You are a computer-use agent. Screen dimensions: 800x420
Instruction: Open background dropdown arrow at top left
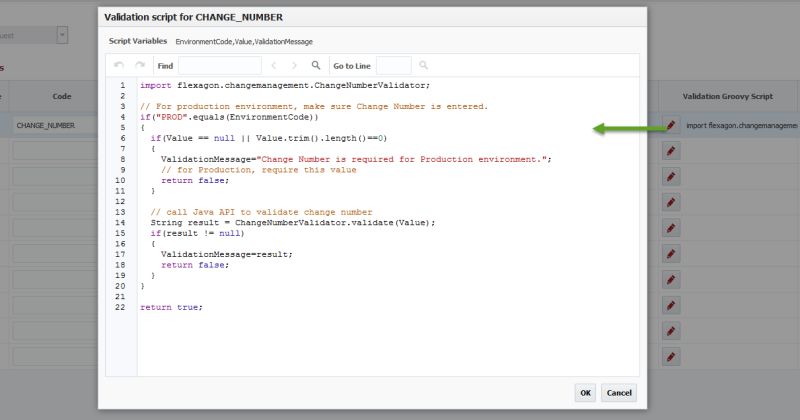tap(62, 35)
